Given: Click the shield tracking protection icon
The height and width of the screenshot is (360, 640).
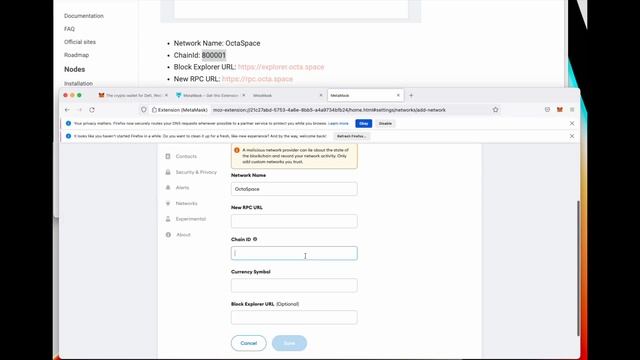Looking at the screenshot, I should click(x=144, y=110).
